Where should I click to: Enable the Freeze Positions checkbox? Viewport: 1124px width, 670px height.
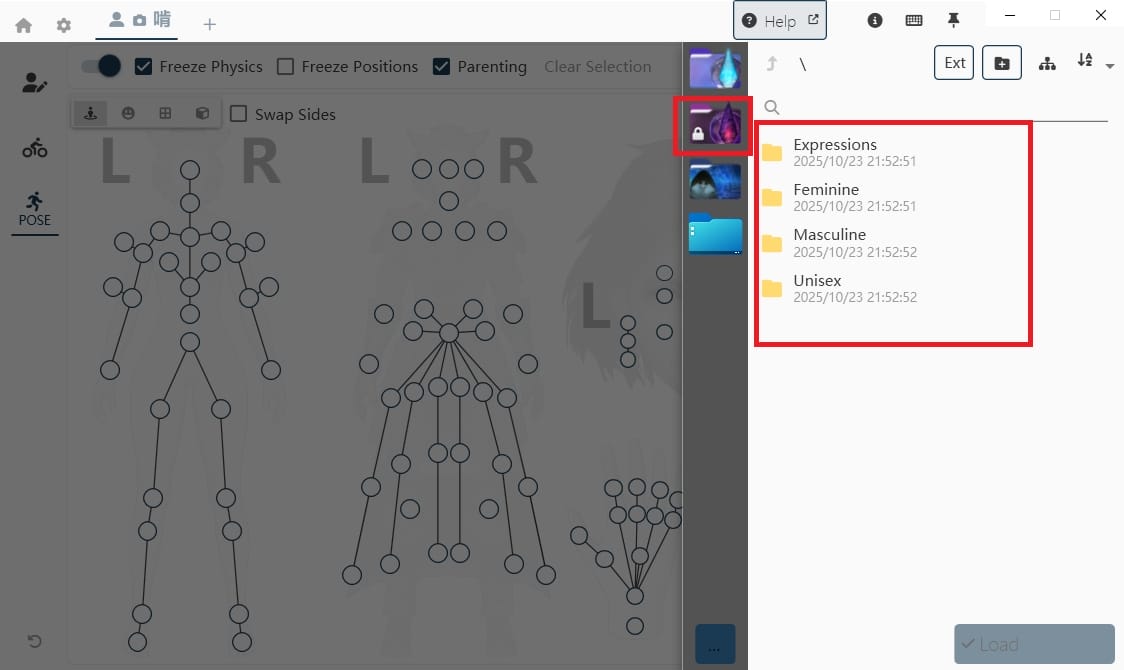(285, 67)
